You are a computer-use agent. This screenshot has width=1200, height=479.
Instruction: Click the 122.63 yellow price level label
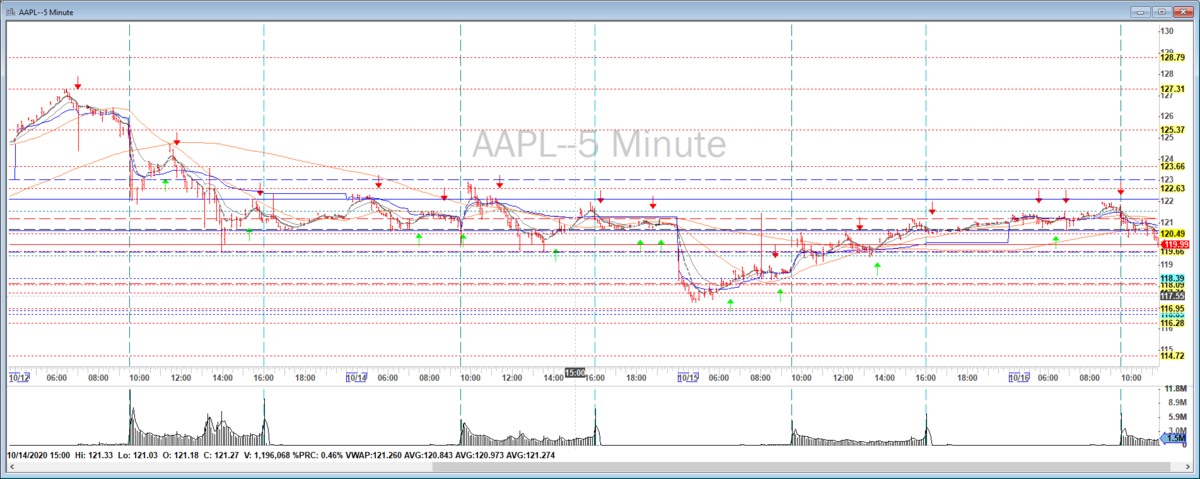(x=1172, y=188)
